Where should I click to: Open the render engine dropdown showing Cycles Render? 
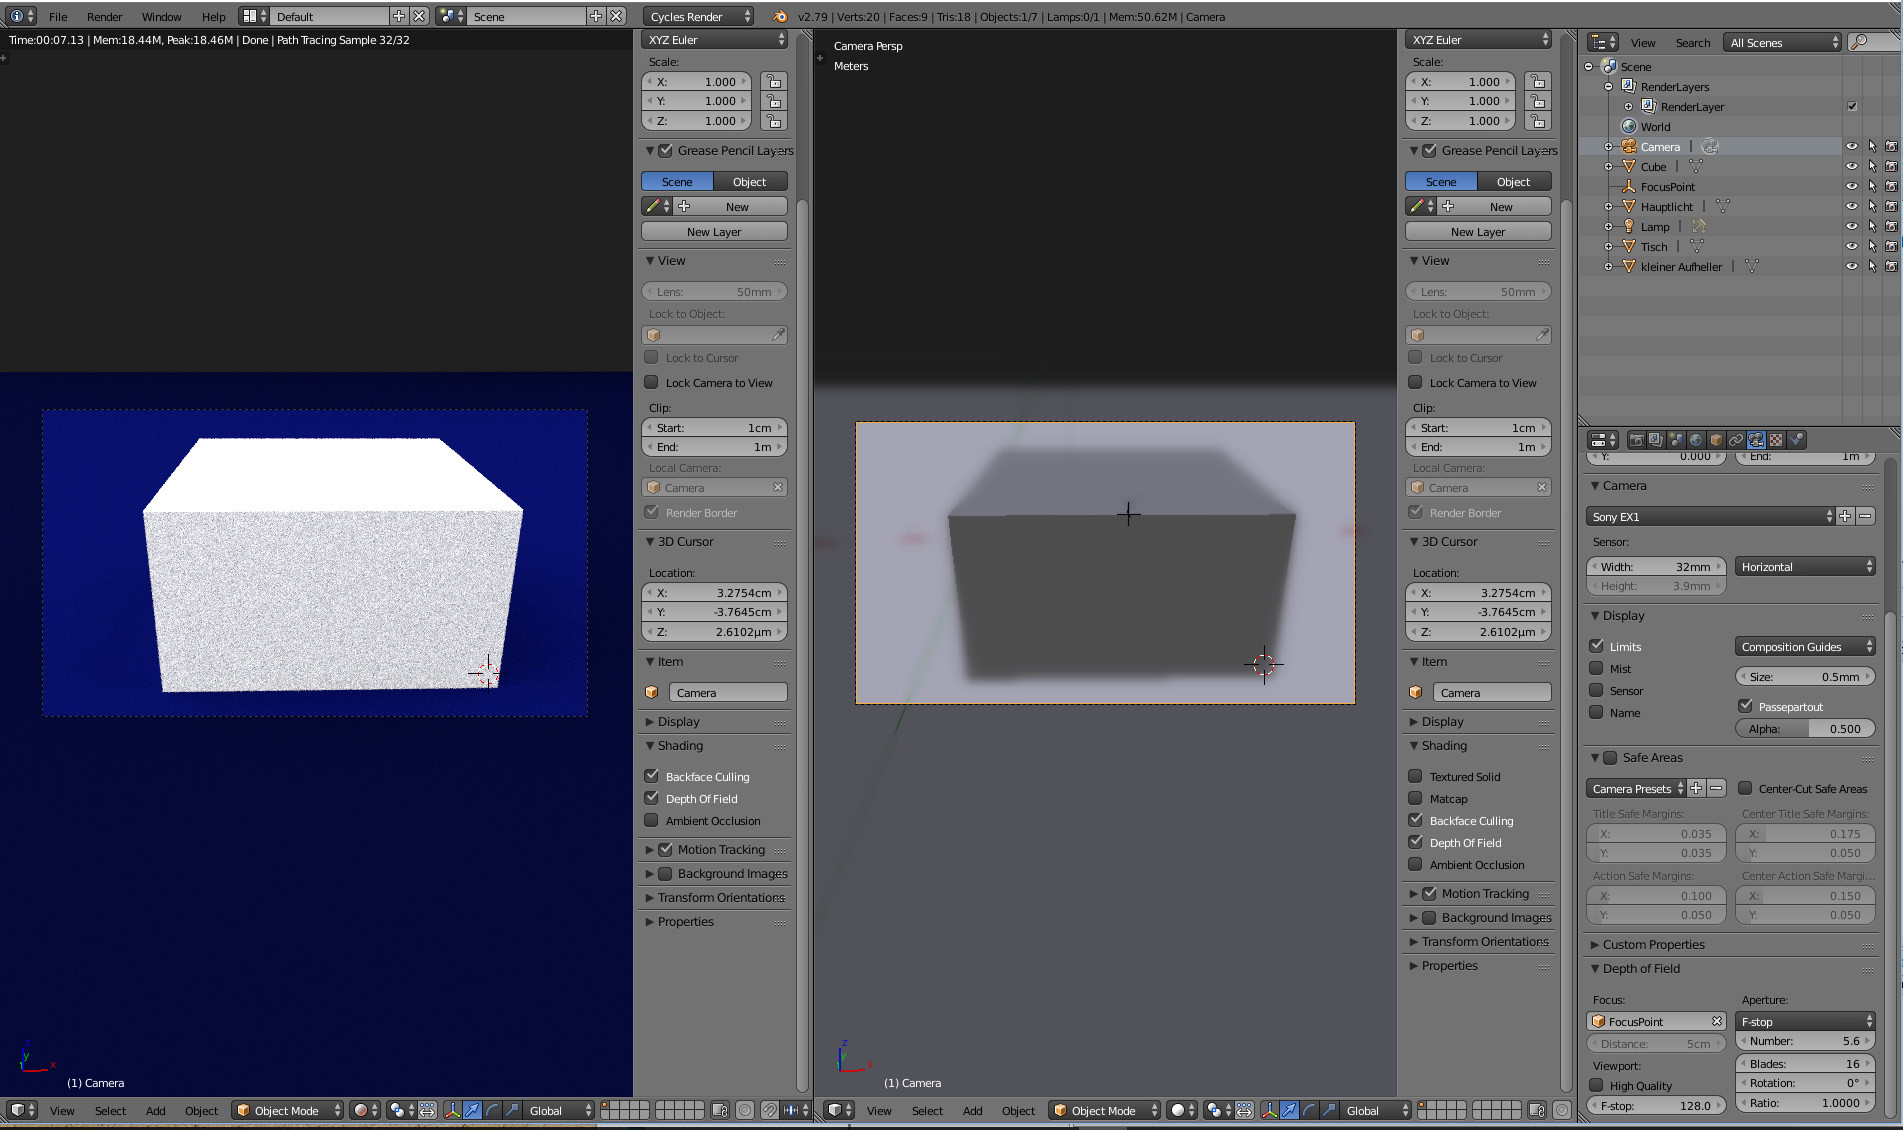pos(698,17)
